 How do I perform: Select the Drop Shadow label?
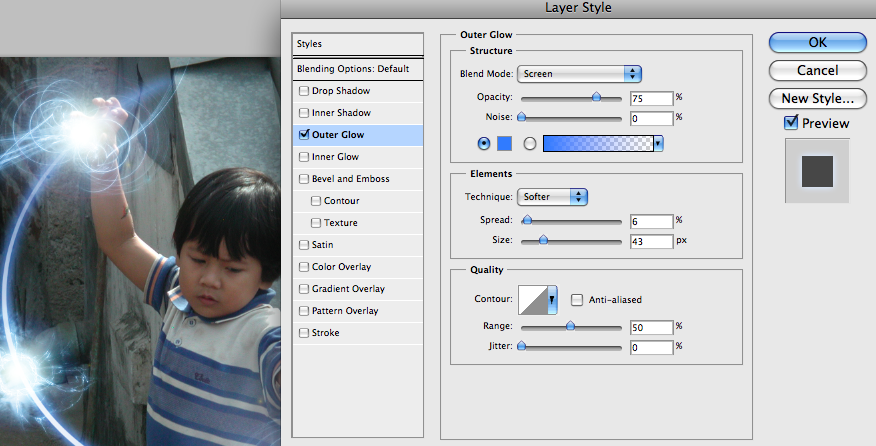click(341, 91)
